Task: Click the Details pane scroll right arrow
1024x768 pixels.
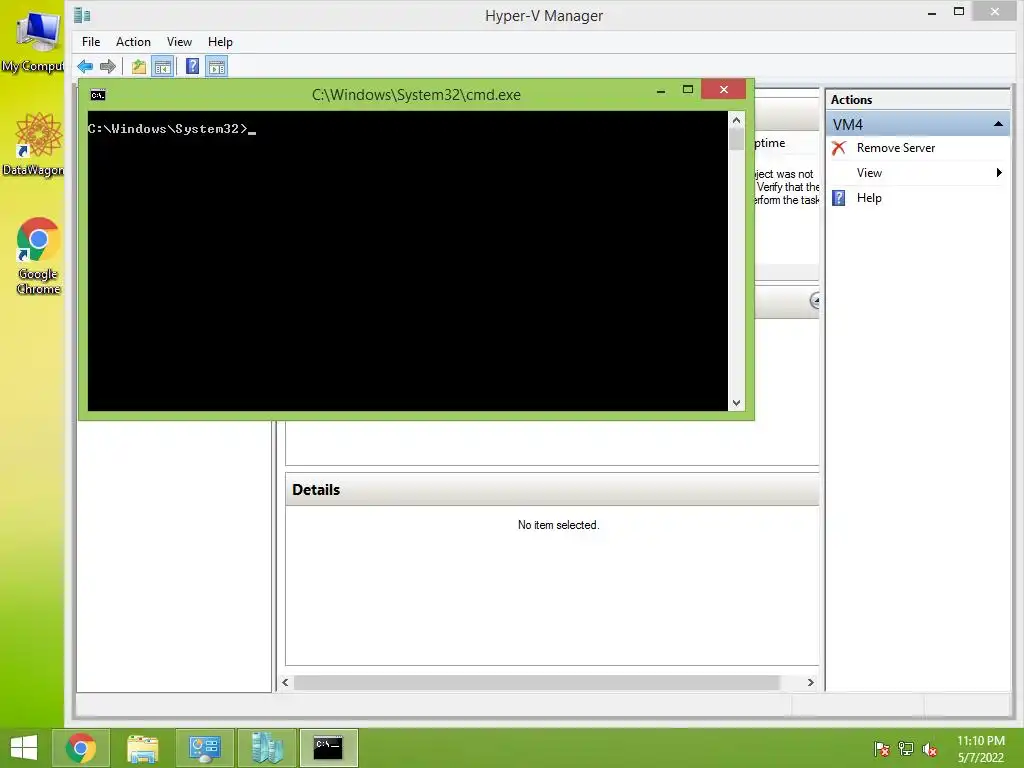Action: click(810, 682)
